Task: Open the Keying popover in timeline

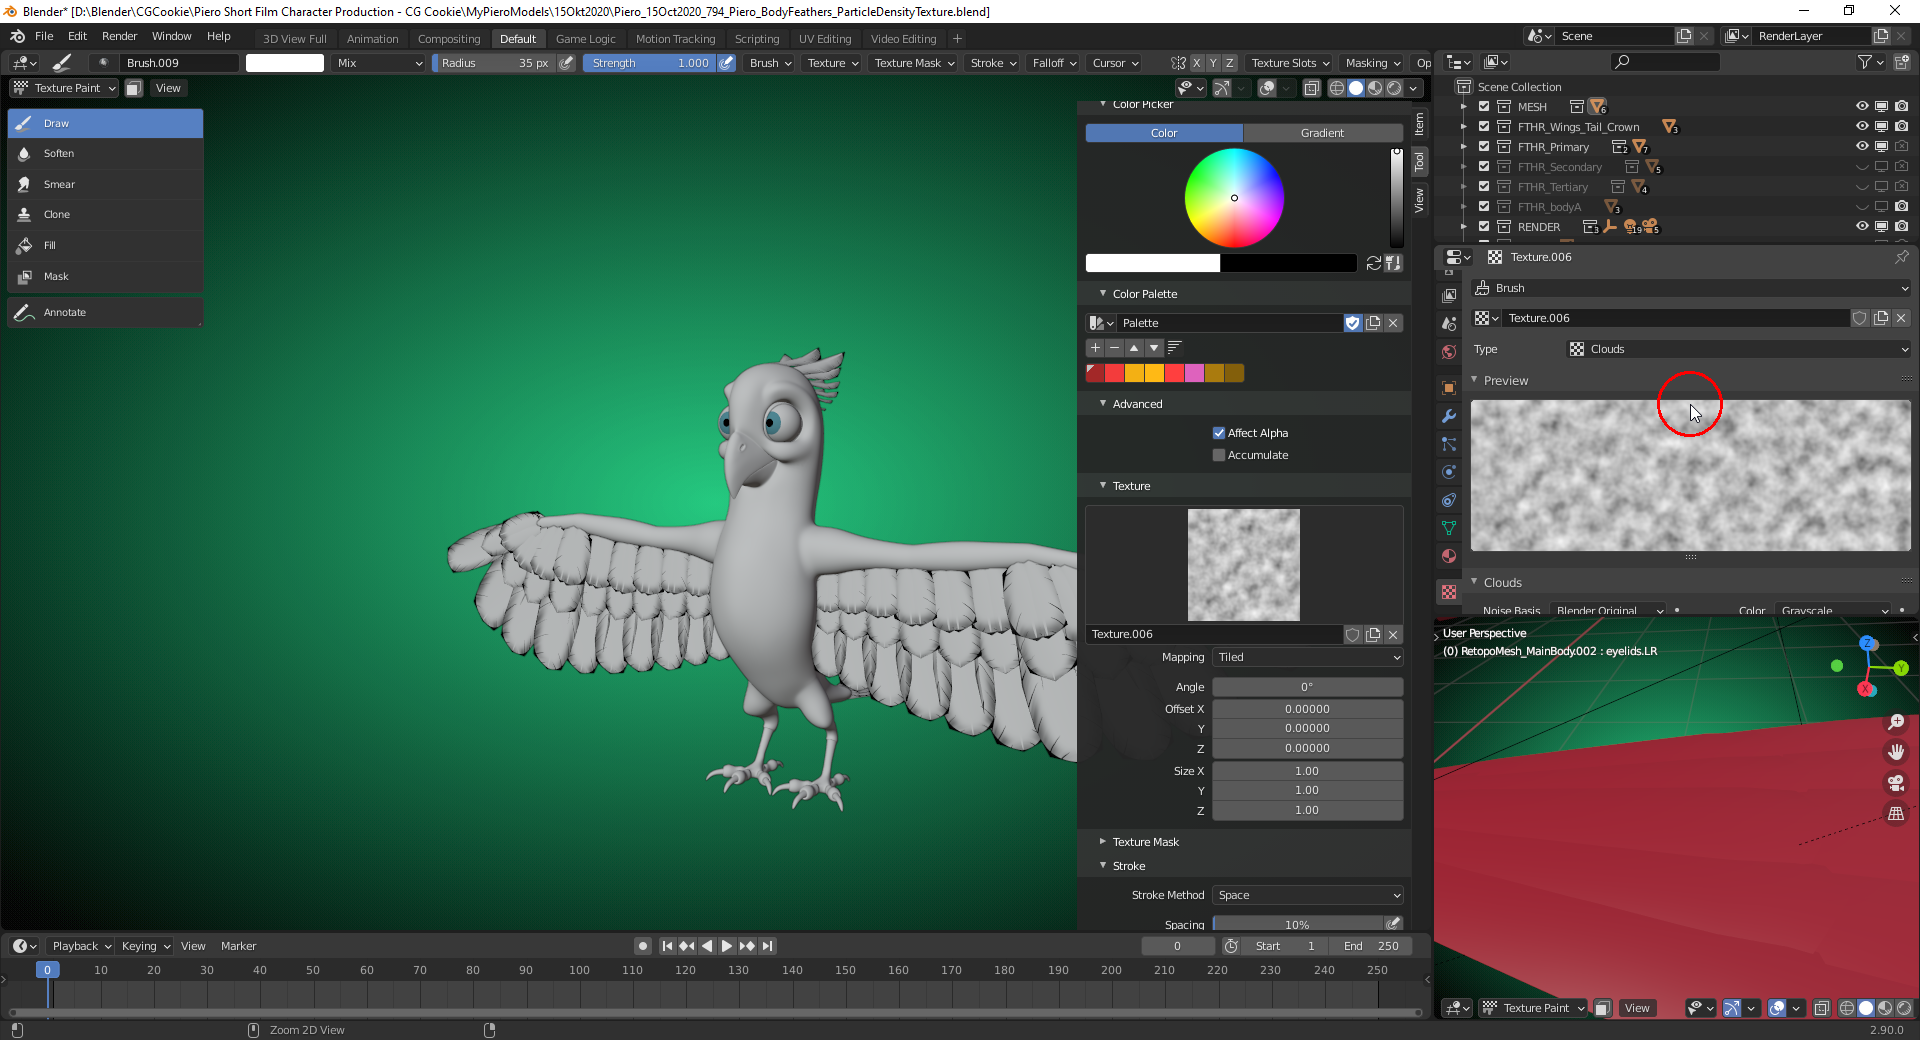Action: (x=146, y=946)
